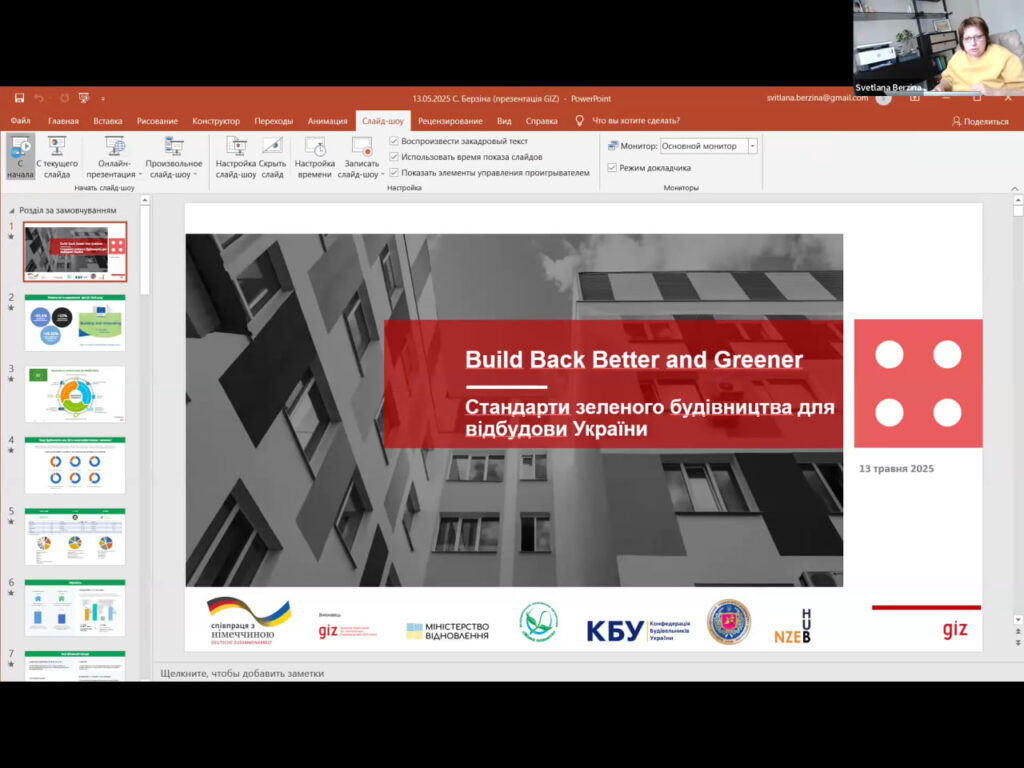The width and height of the screenshot is (1024, 768).
Task: Select slide 3 thumbnail
Action: (75, 394)
